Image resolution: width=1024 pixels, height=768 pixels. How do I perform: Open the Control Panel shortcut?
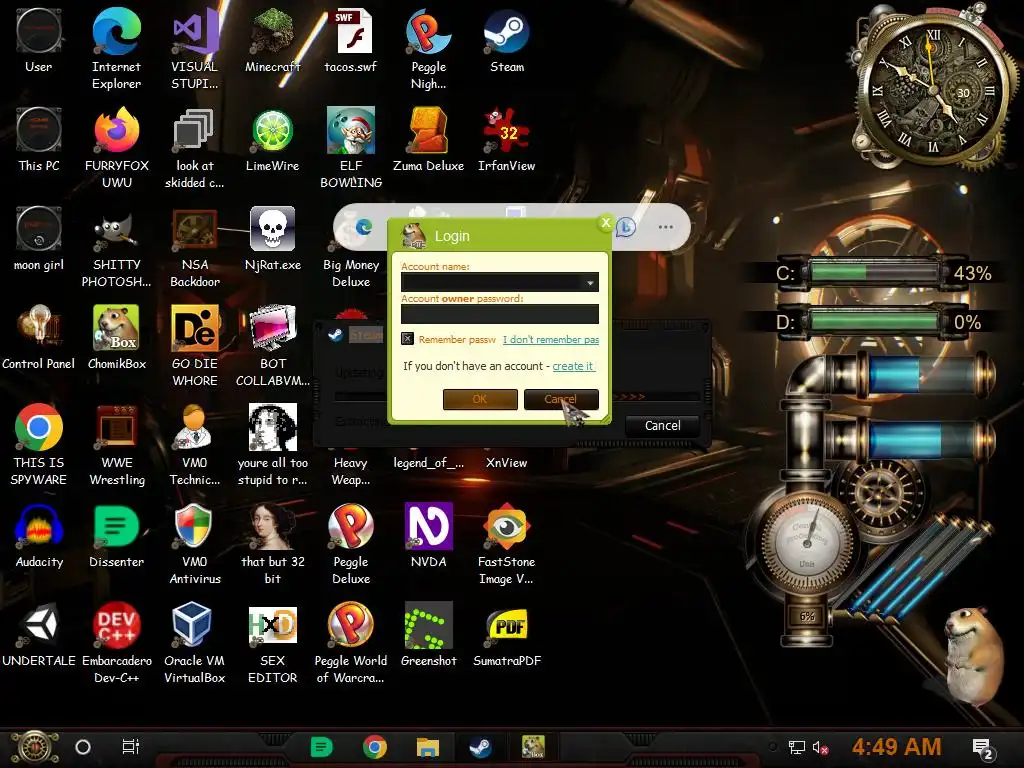coord(39,338)
